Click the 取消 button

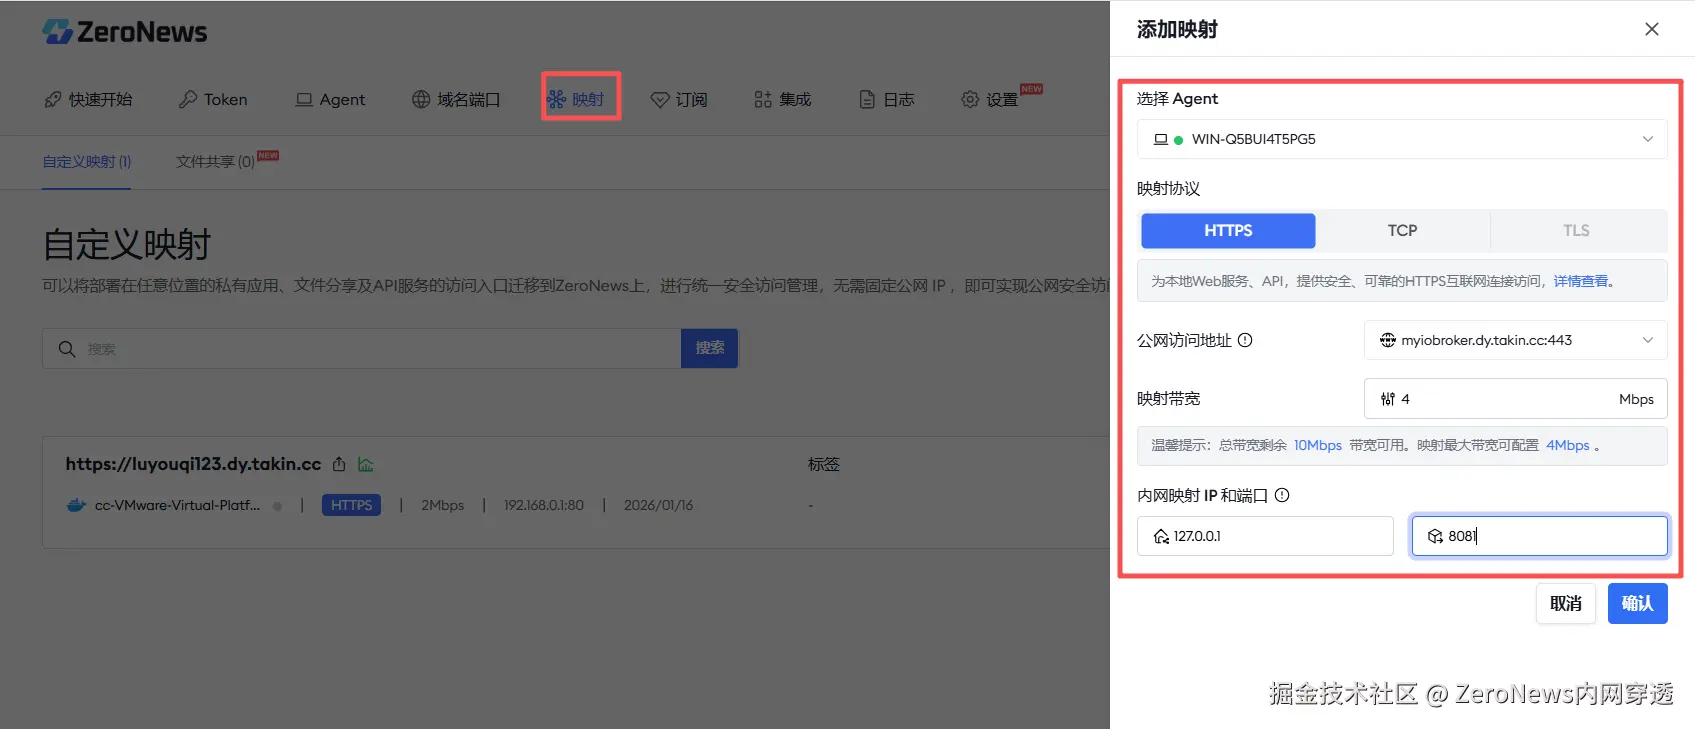tap(1566, 603)
